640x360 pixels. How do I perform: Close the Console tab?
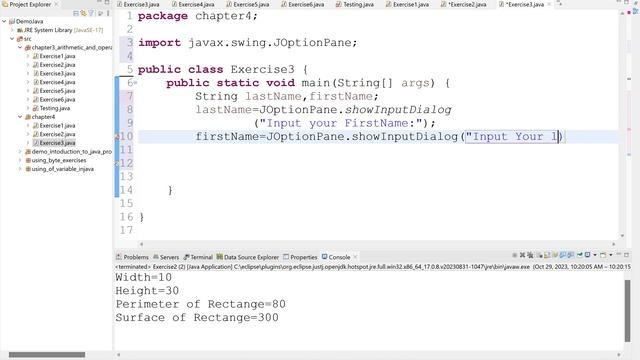(355, 257)
